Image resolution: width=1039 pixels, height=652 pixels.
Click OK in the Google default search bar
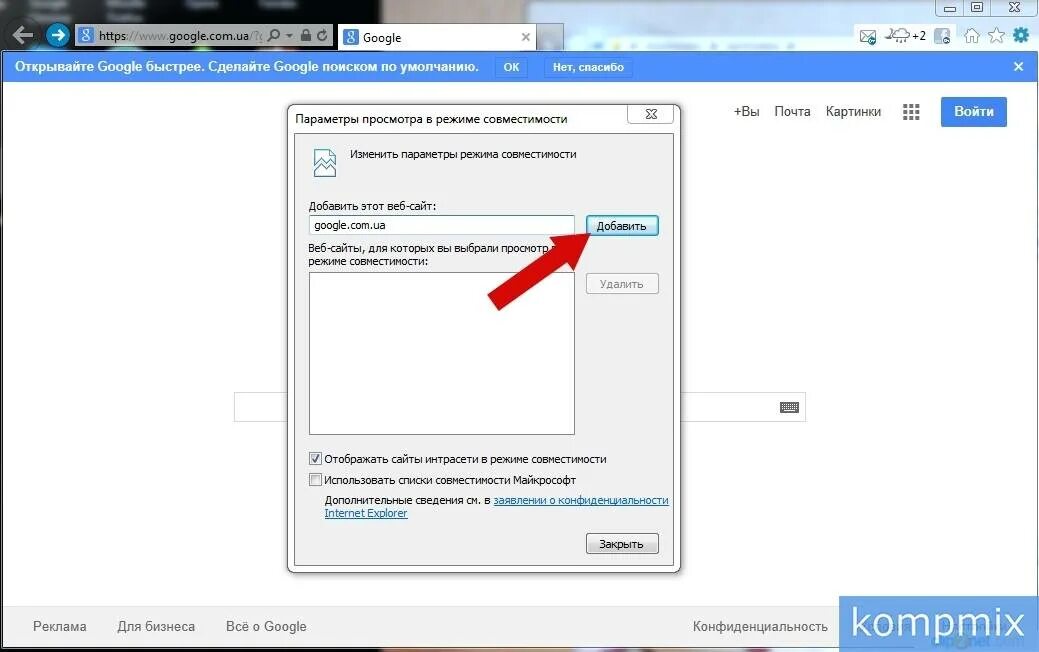[x=511, y=67]
